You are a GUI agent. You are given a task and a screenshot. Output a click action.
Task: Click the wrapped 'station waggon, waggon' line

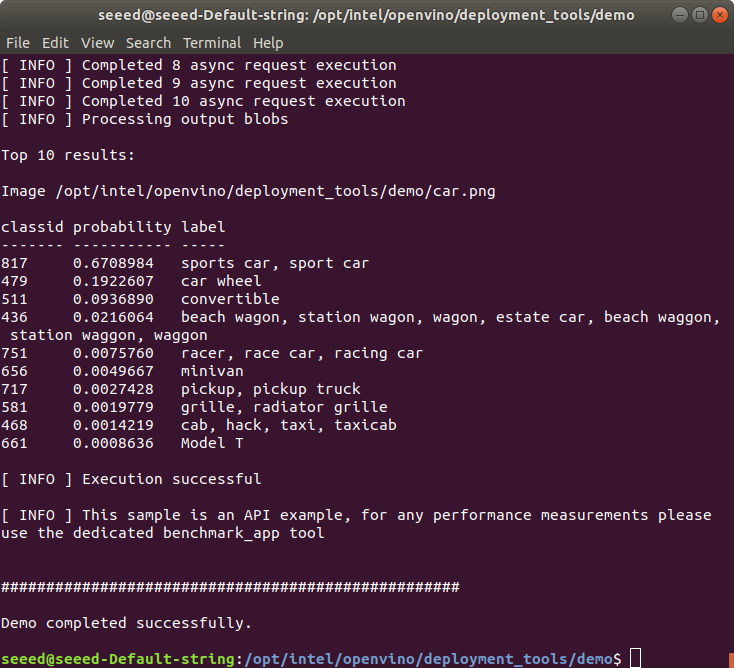pyautogui.click(x=109, y=335)
